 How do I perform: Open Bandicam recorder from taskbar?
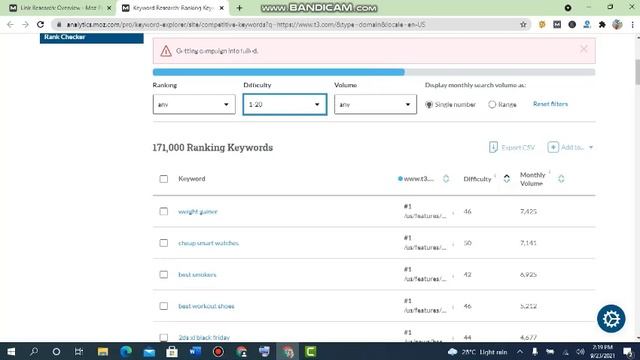218,351
